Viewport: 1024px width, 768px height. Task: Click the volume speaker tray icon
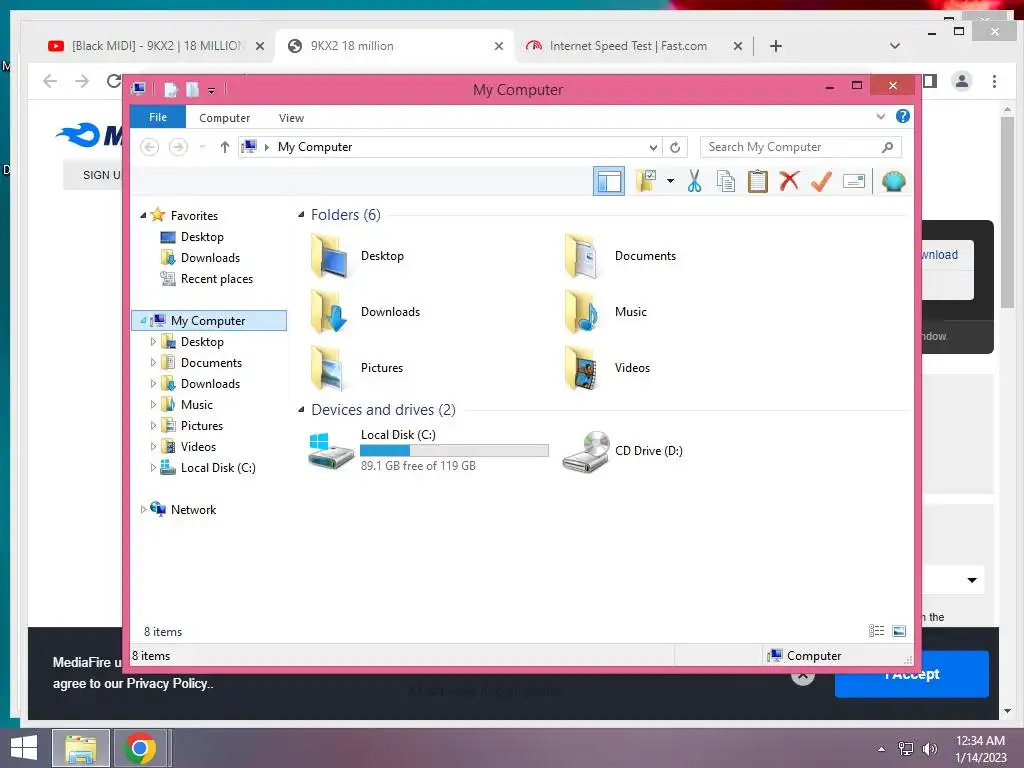point(929,748)
